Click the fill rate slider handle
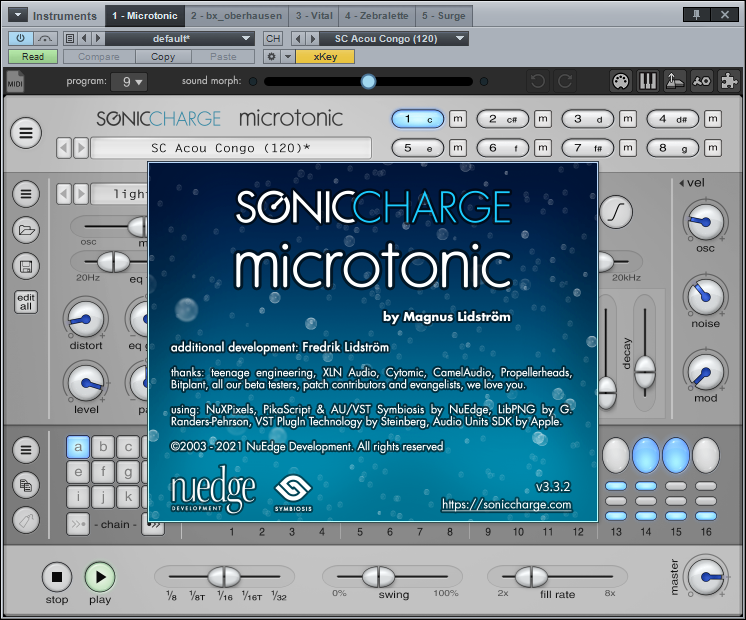746x620 pixels. coord(531,577)
